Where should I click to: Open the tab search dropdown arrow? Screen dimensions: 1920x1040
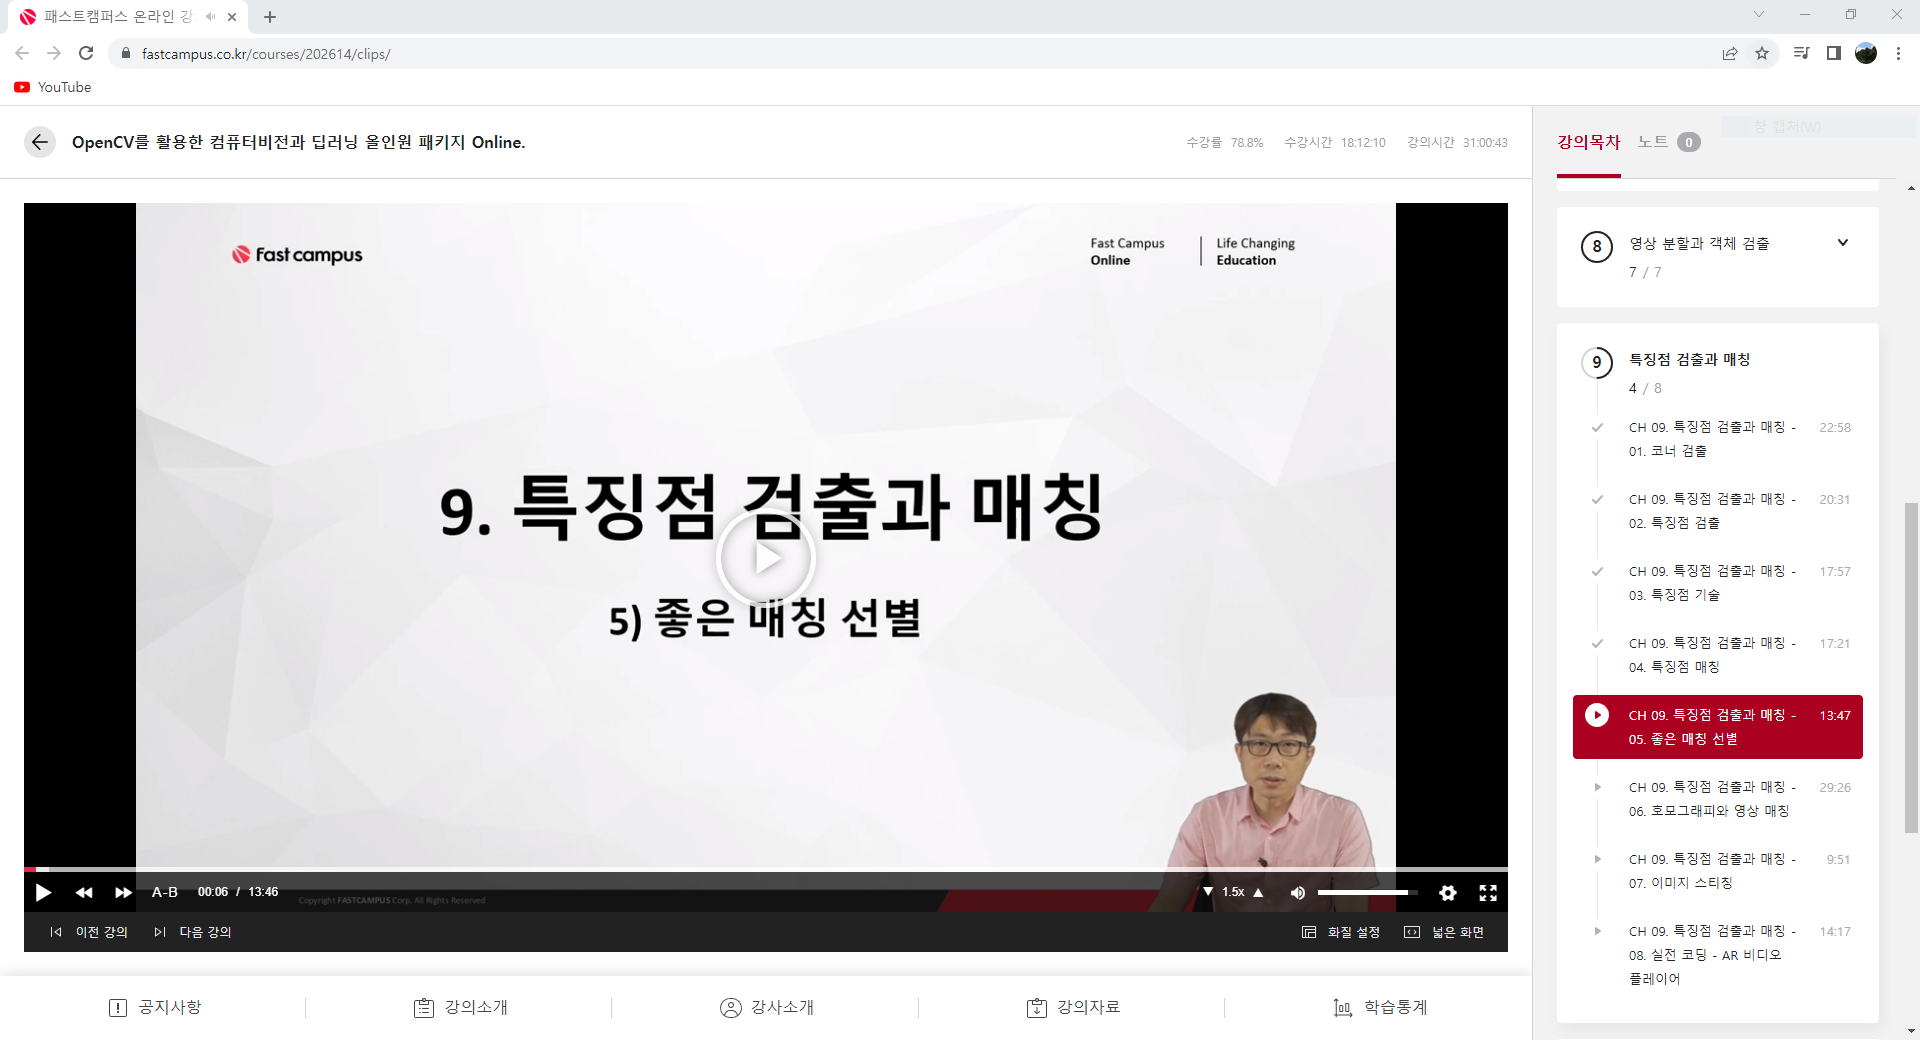point(1759,14)
